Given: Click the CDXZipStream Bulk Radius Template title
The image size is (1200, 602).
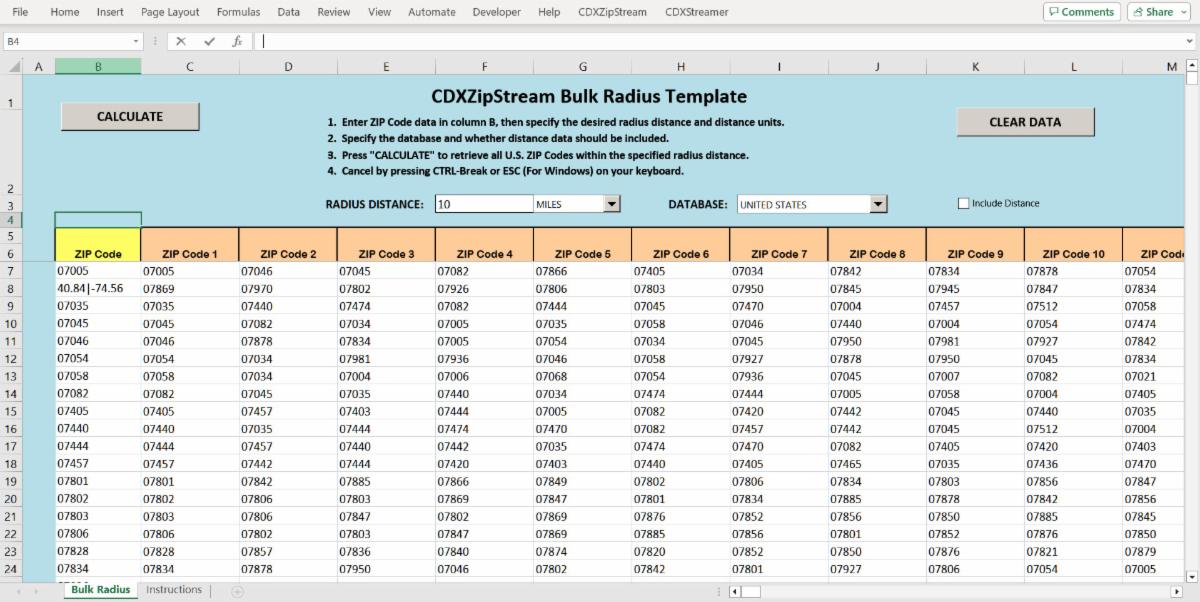Looking at the screenshot, I should (x=589, y=97).
